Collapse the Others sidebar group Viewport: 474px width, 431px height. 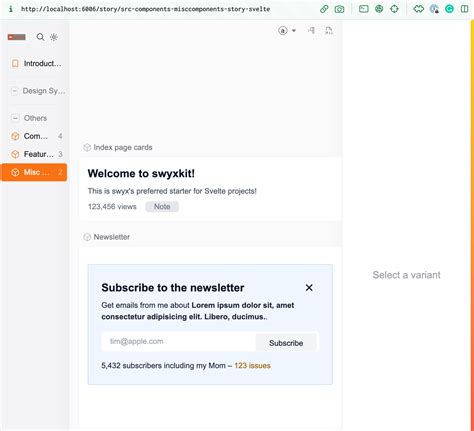[x=37, y=118]
